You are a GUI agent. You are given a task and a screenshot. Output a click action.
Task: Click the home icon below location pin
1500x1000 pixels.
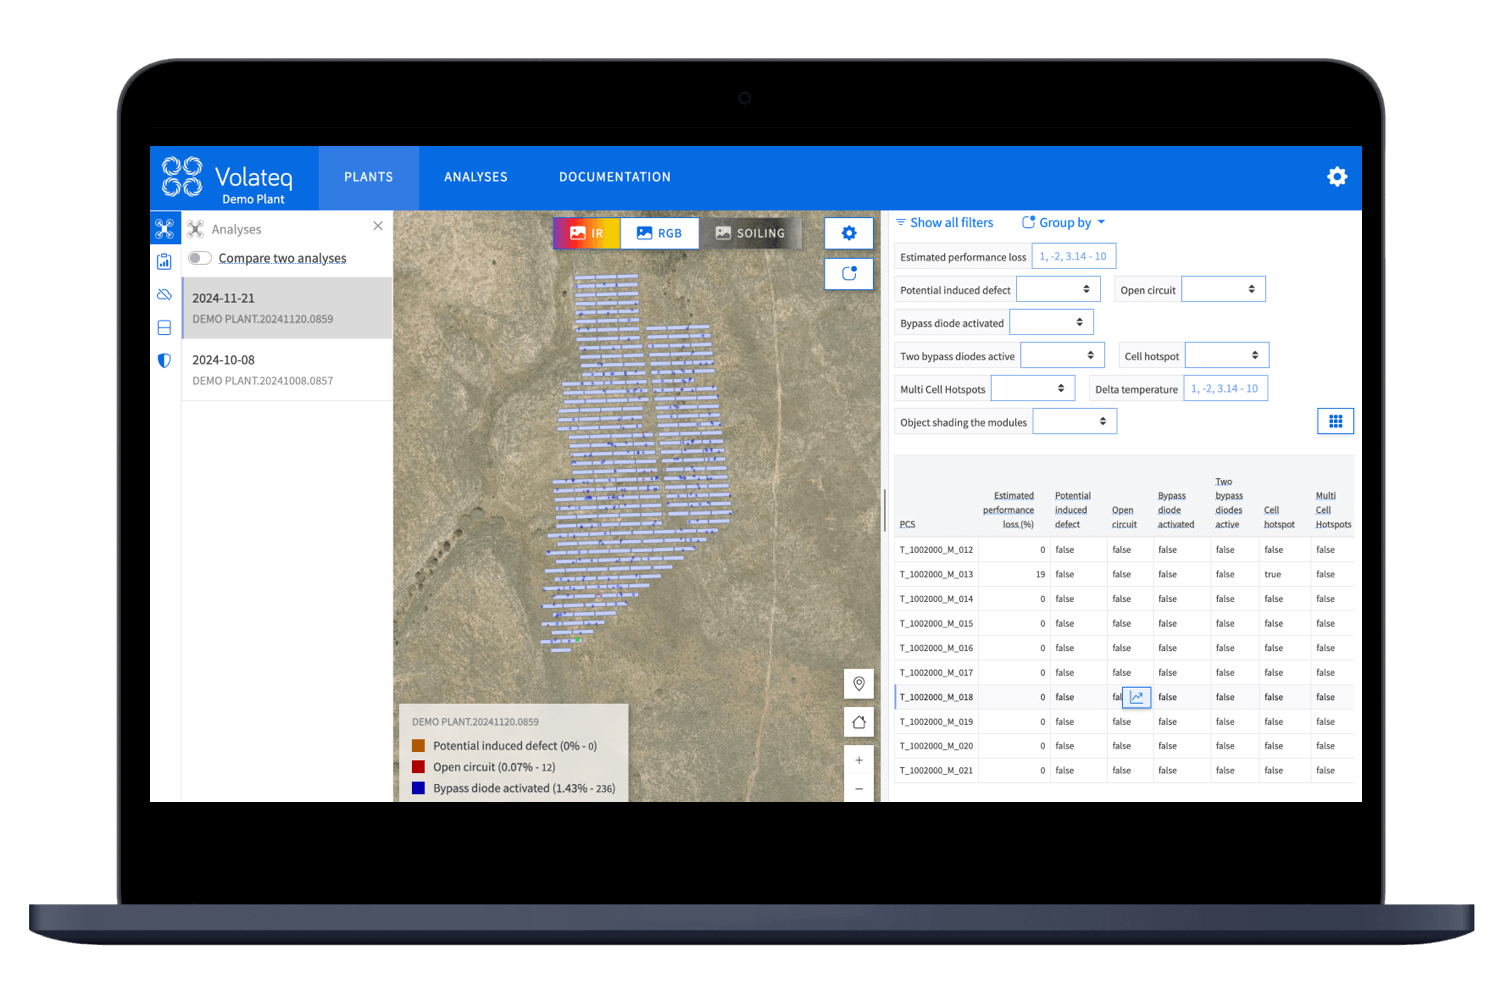(858, 721)
